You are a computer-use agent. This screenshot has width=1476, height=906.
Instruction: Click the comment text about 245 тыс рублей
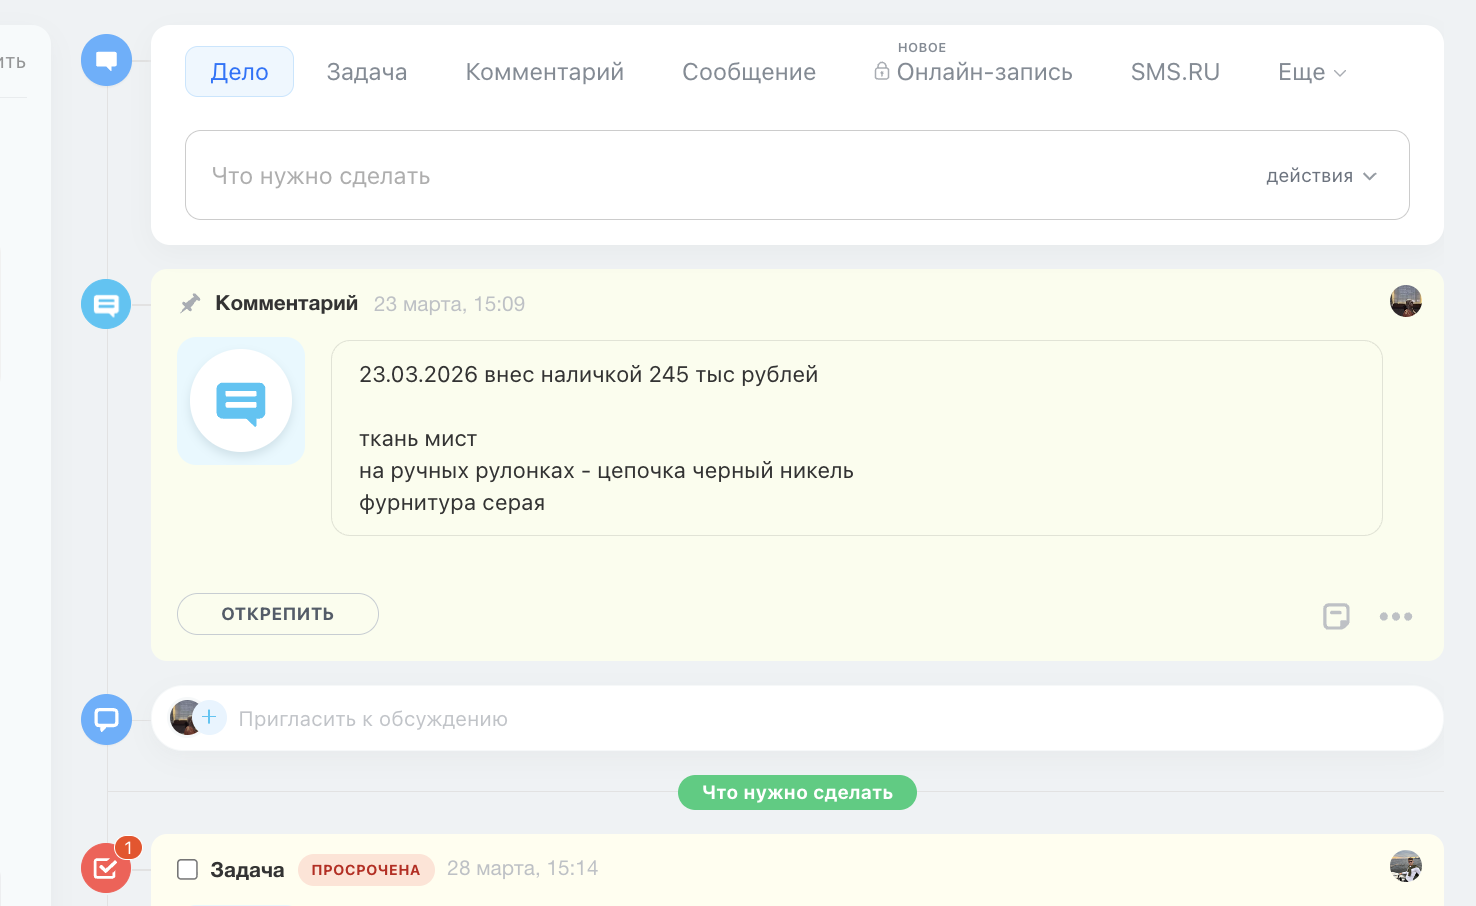[588, 375]
